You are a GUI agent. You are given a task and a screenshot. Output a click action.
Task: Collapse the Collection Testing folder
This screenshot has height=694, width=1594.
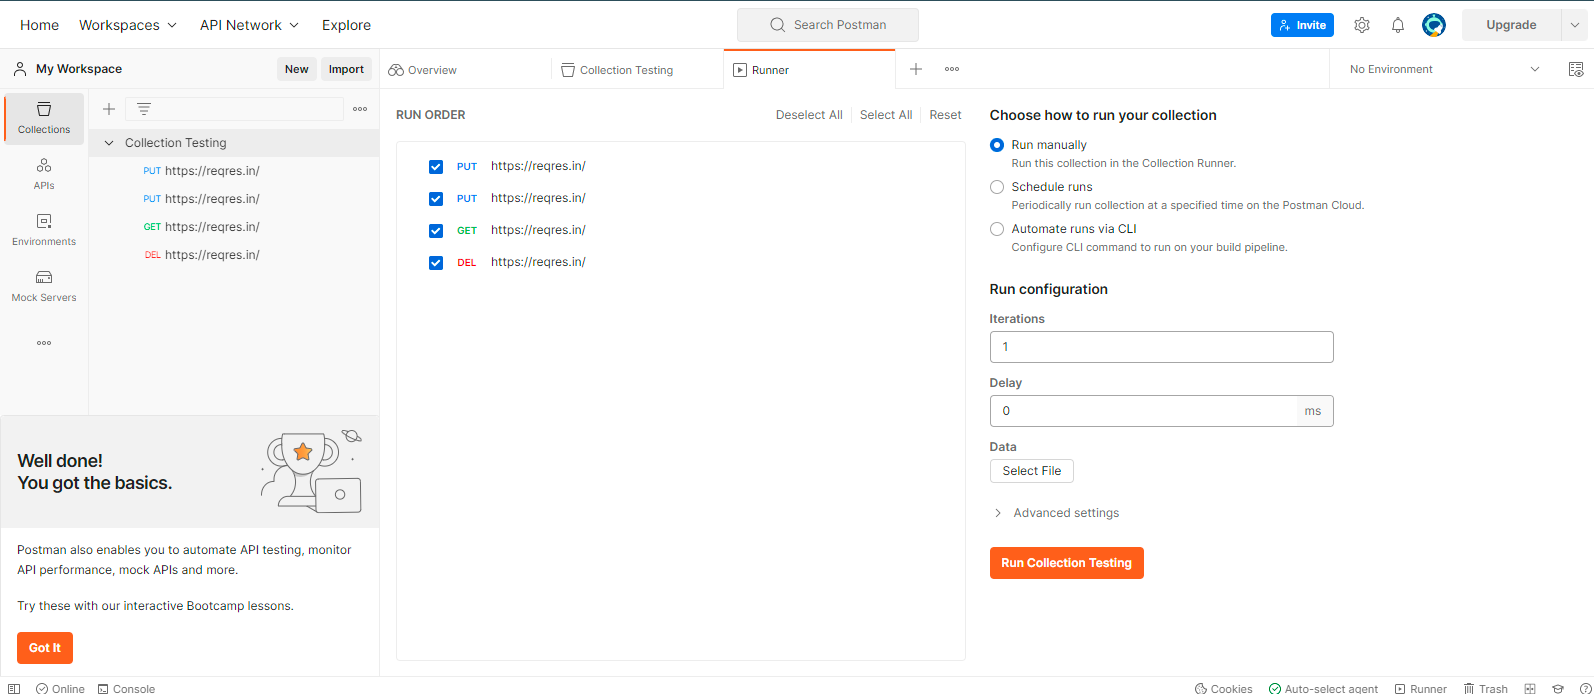(x=109, y=143)
